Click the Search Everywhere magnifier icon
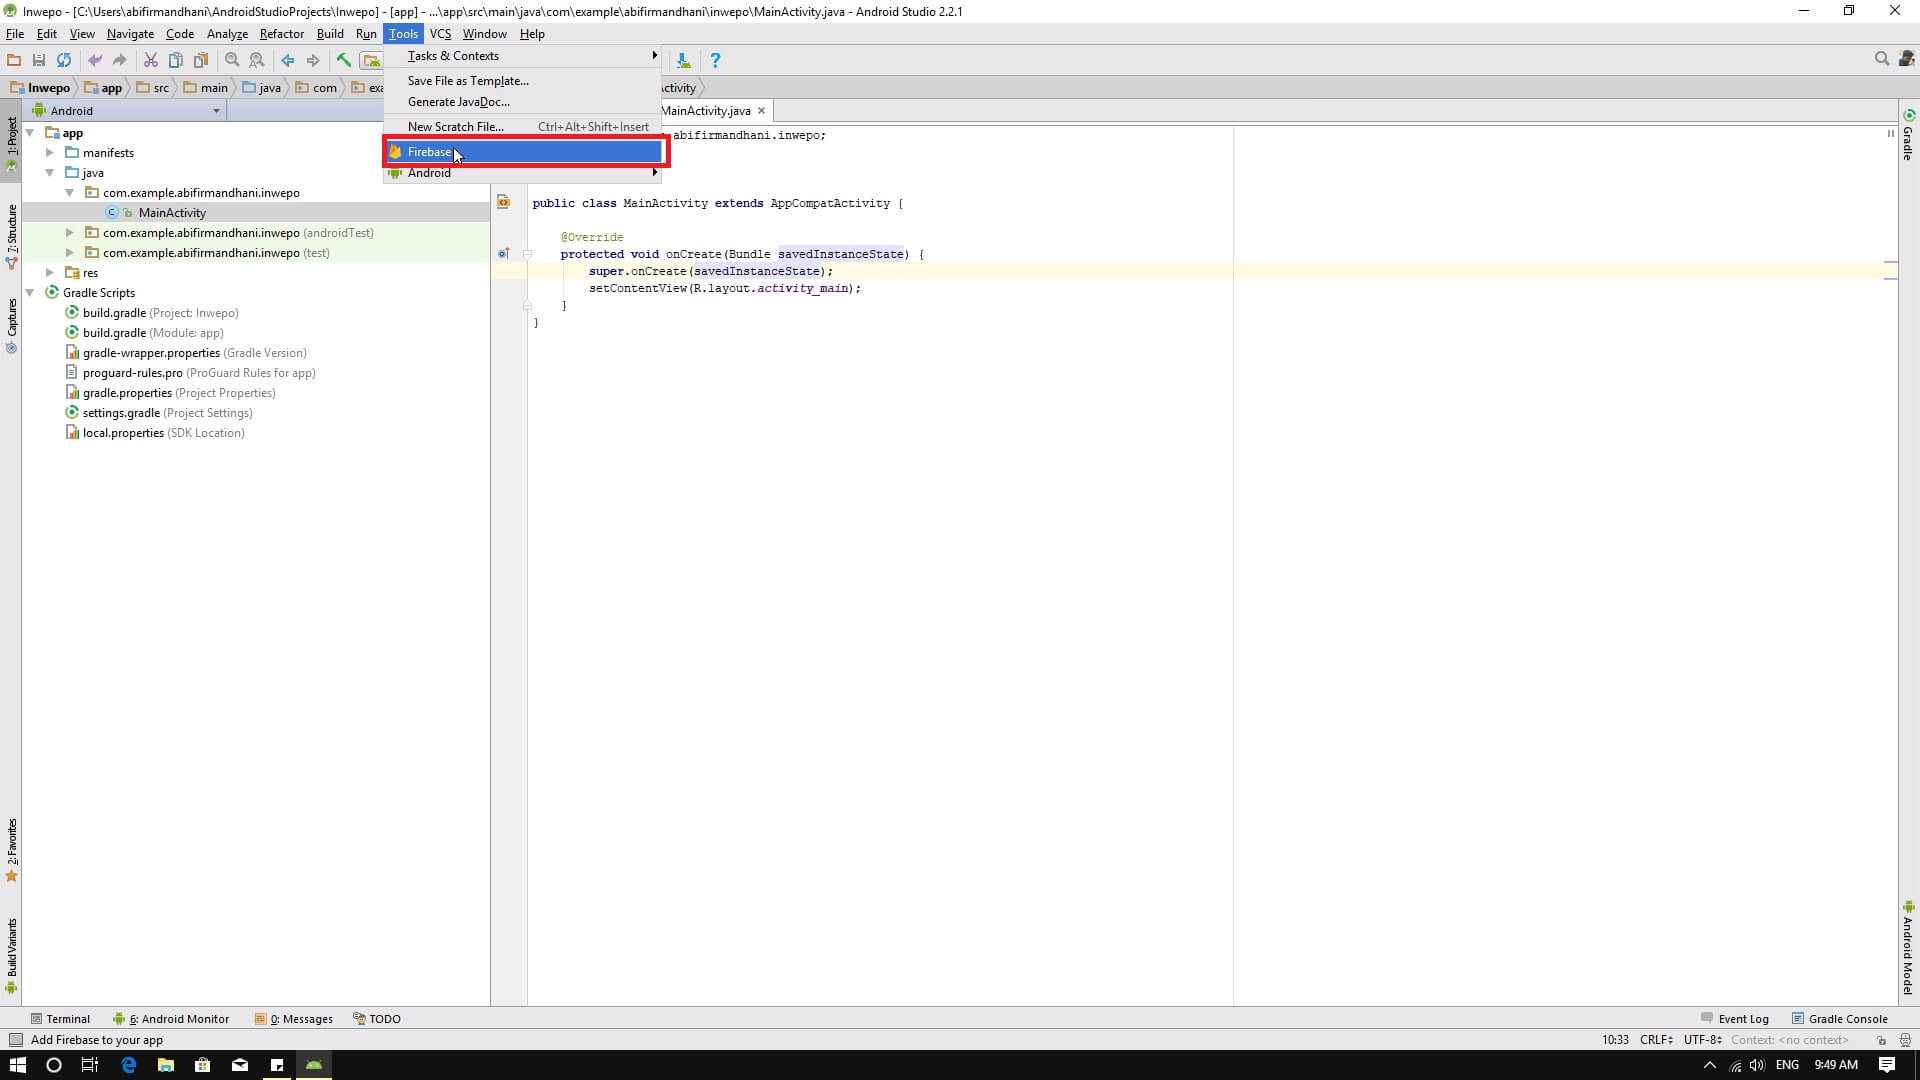This screenshot has width=1920, height=1080. (1881, 59)
